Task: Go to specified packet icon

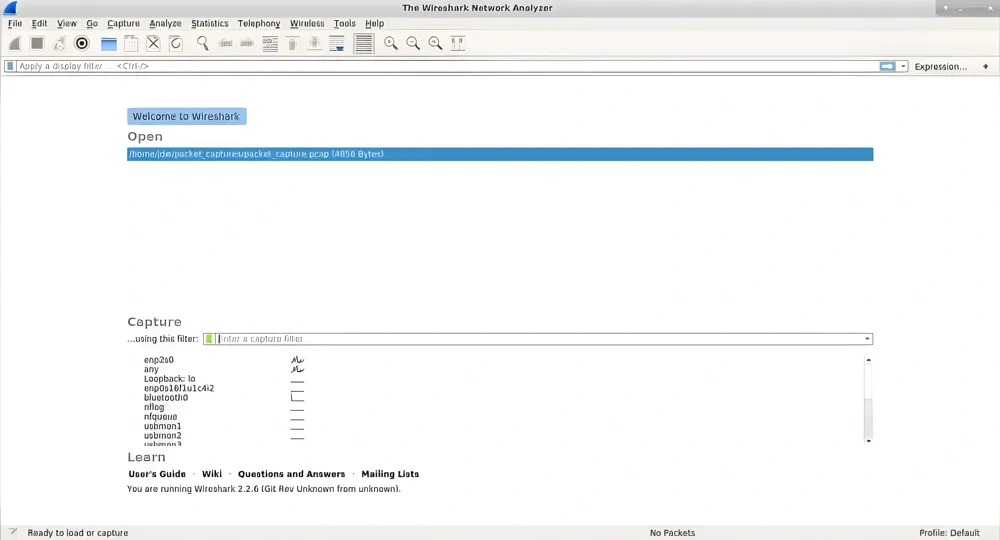Action: point(270,43)
